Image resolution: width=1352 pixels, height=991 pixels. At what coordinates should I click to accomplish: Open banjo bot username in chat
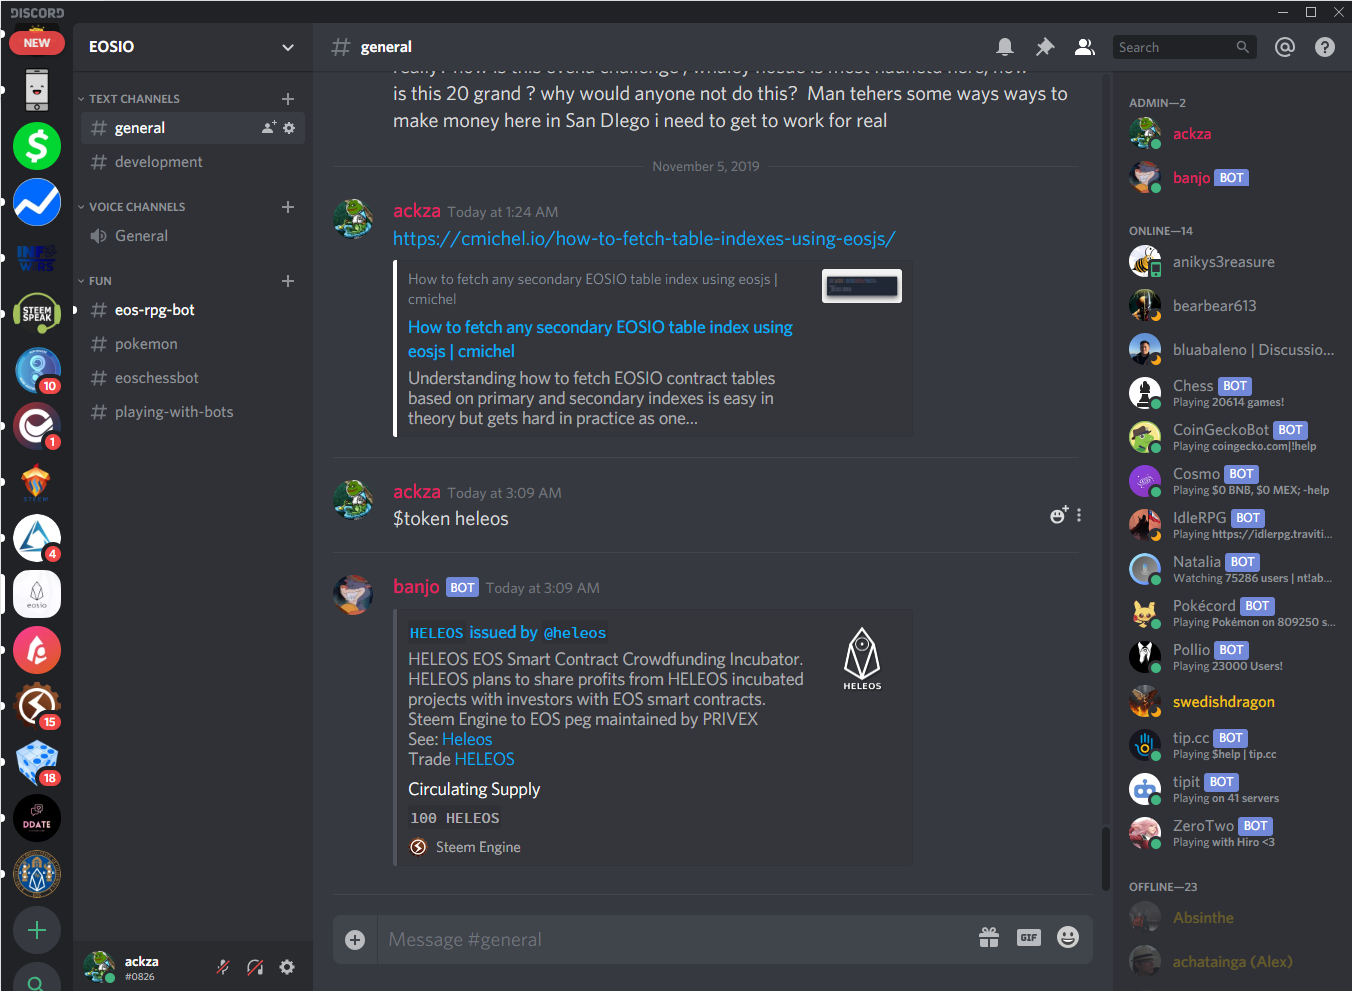pos(416,586)
